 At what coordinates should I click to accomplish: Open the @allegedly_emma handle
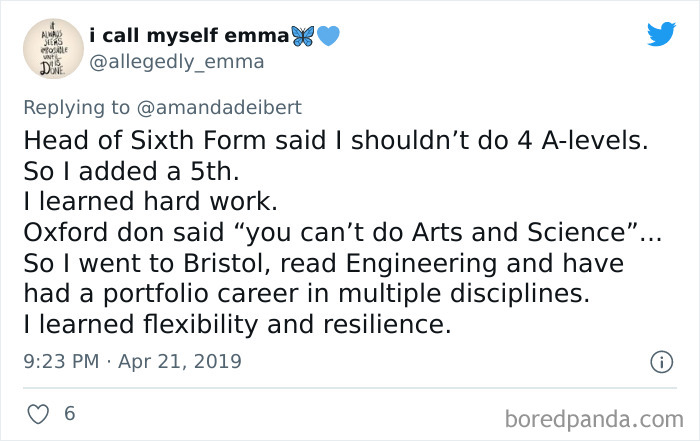(x=176, y=62)
